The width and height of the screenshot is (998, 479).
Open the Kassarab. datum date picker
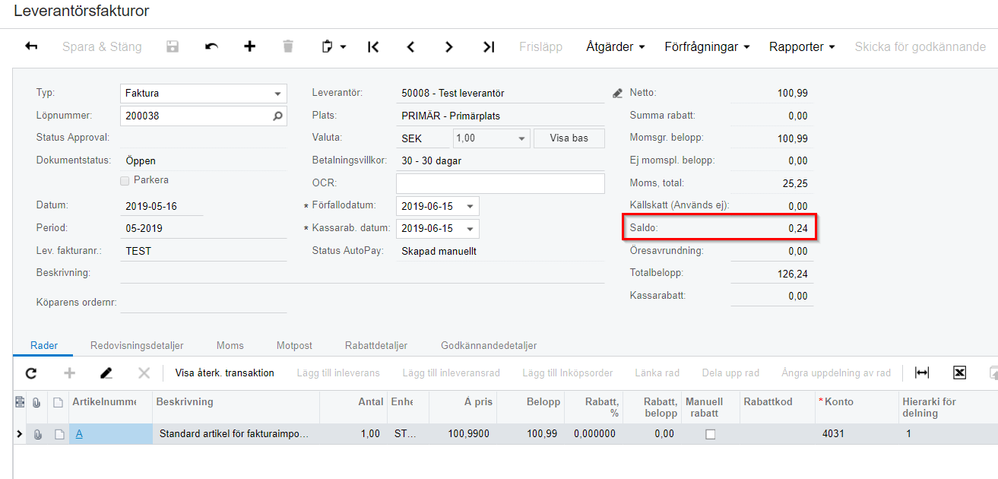tap(470, 229)
